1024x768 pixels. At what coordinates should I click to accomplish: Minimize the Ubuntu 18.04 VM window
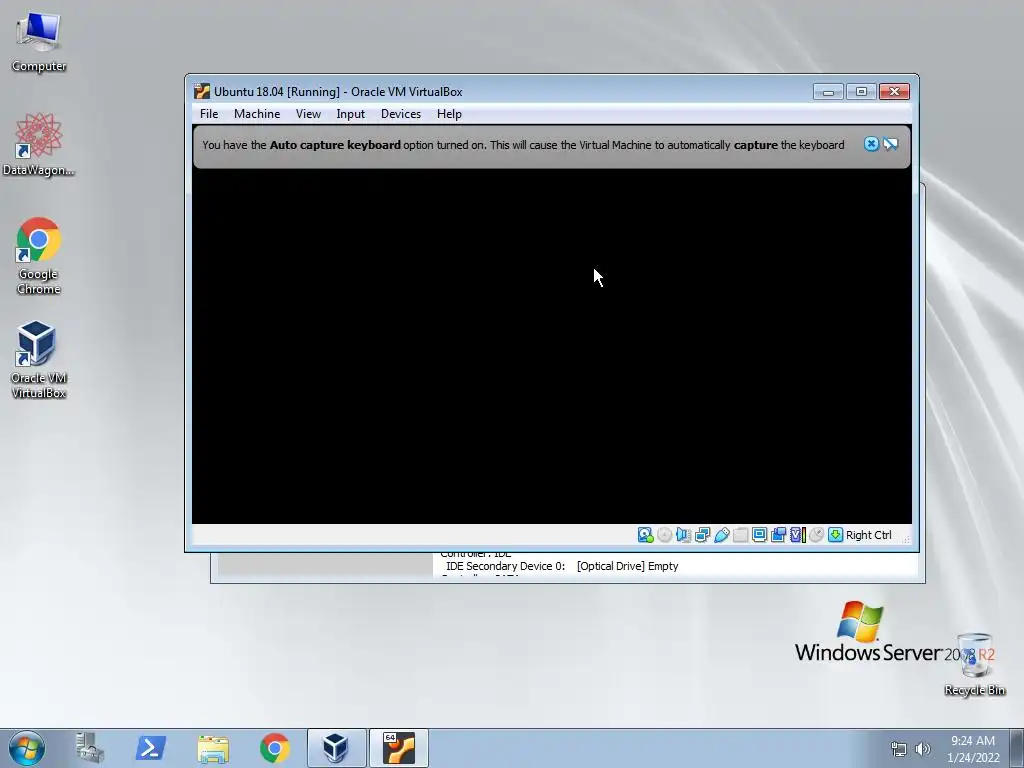(x=828, y=91)
